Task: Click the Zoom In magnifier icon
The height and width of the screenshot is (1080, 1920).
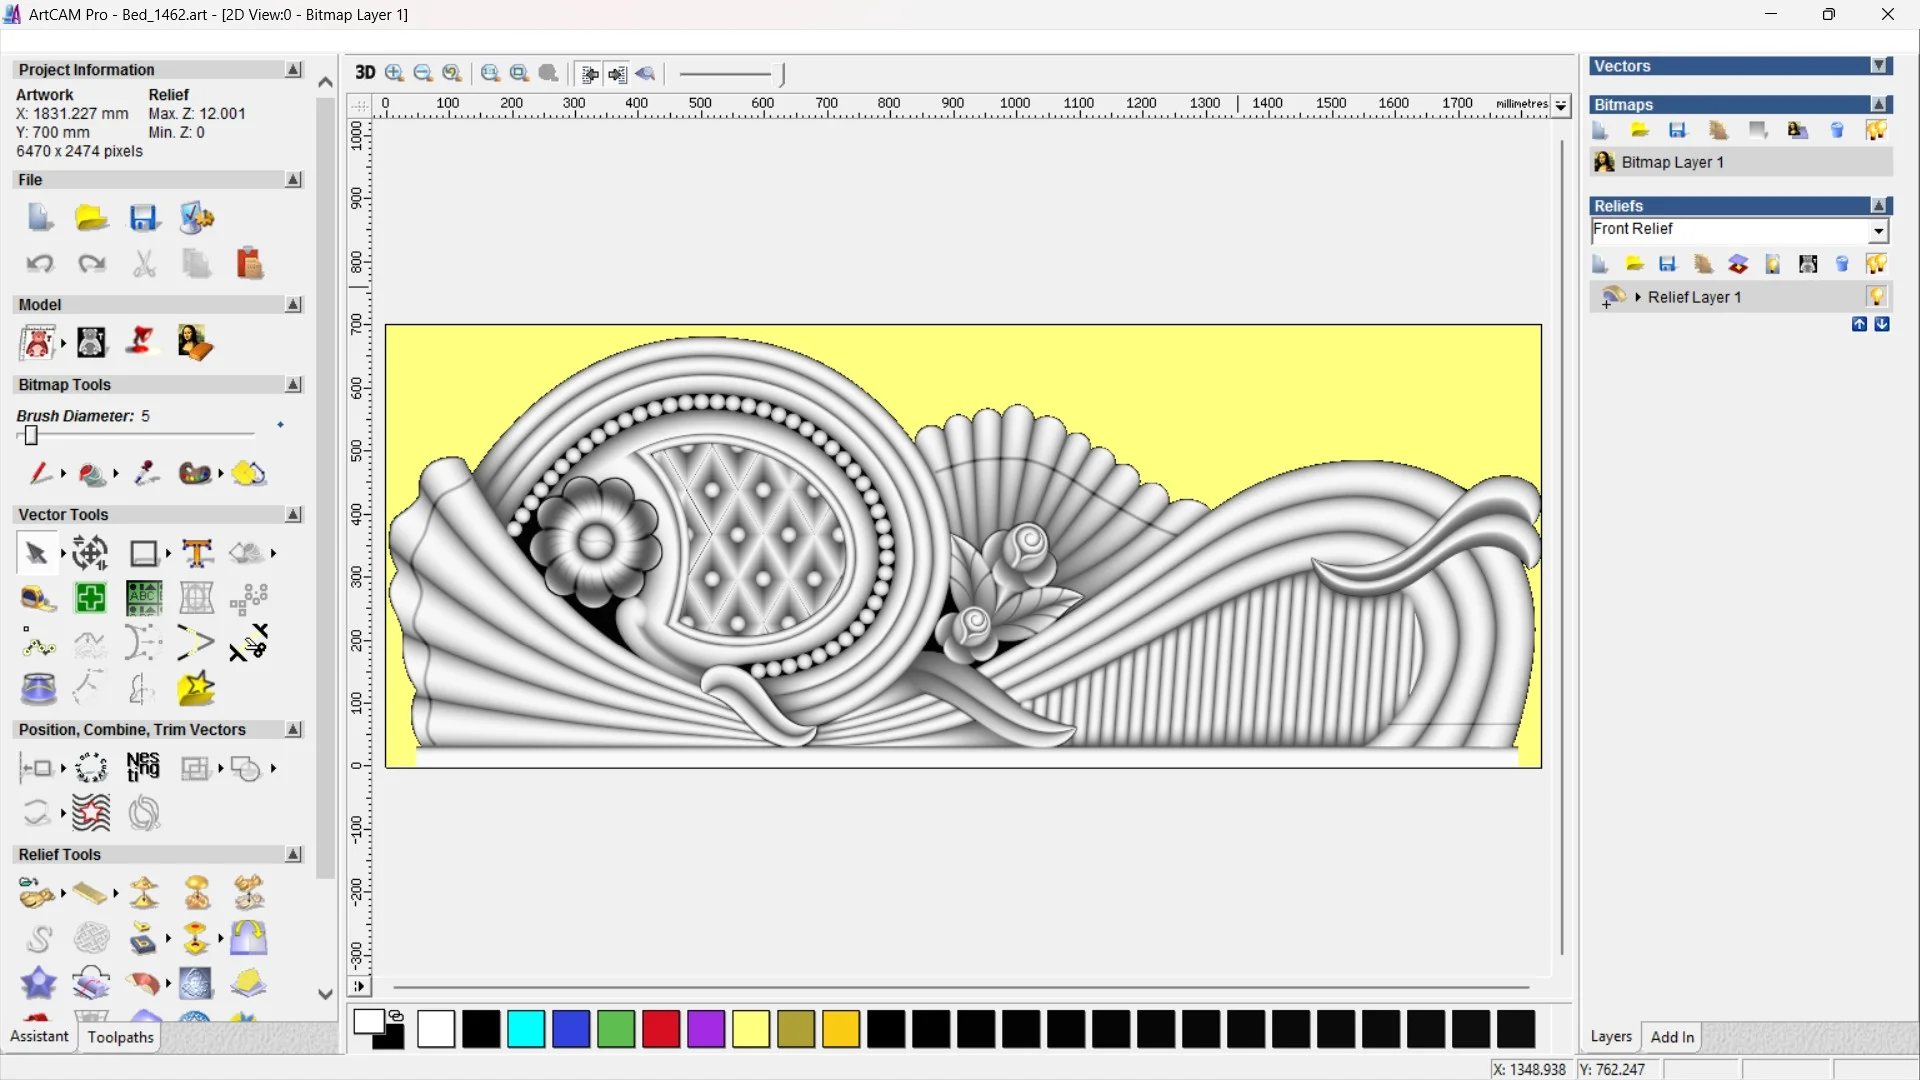Action: (x=394, y=73)
